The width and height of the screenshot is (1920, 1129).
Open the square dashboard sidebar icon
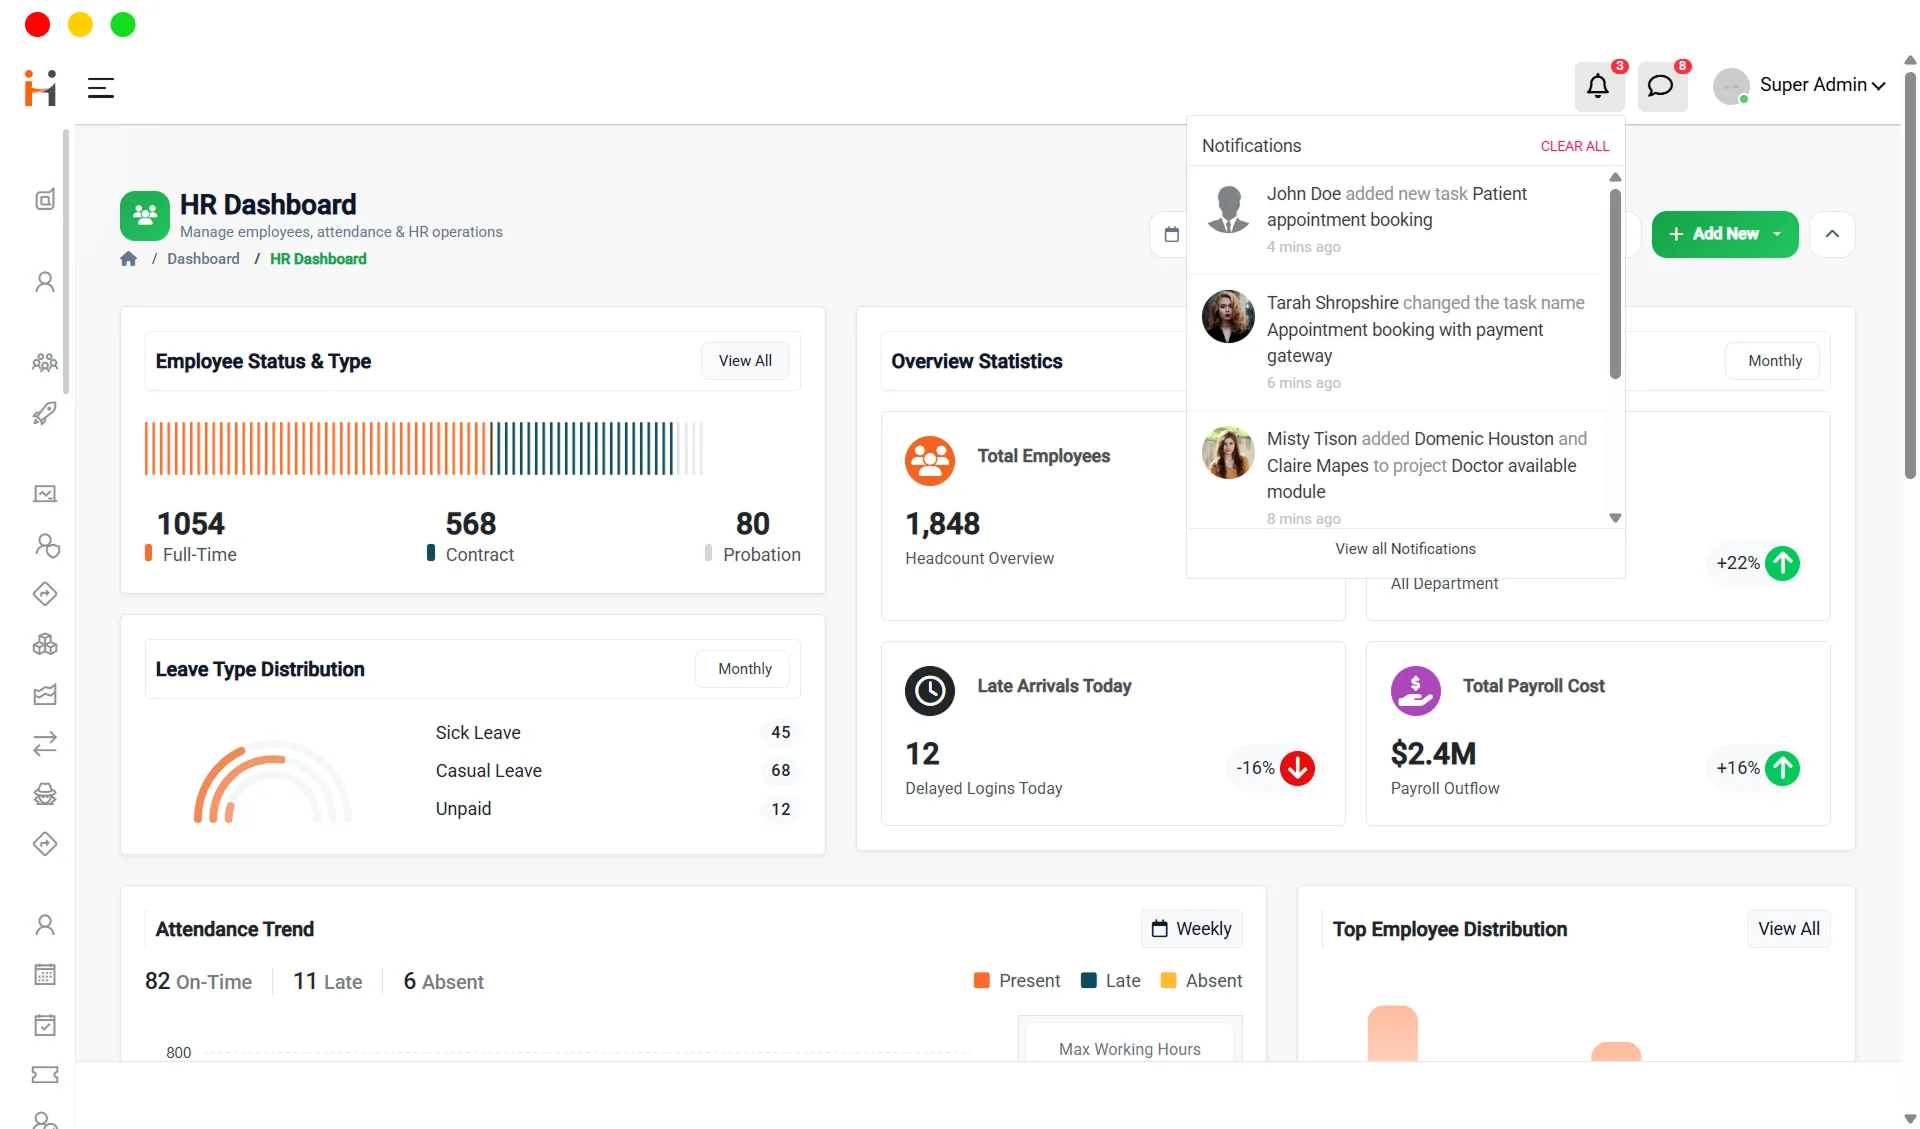click(x=45, y=200)
